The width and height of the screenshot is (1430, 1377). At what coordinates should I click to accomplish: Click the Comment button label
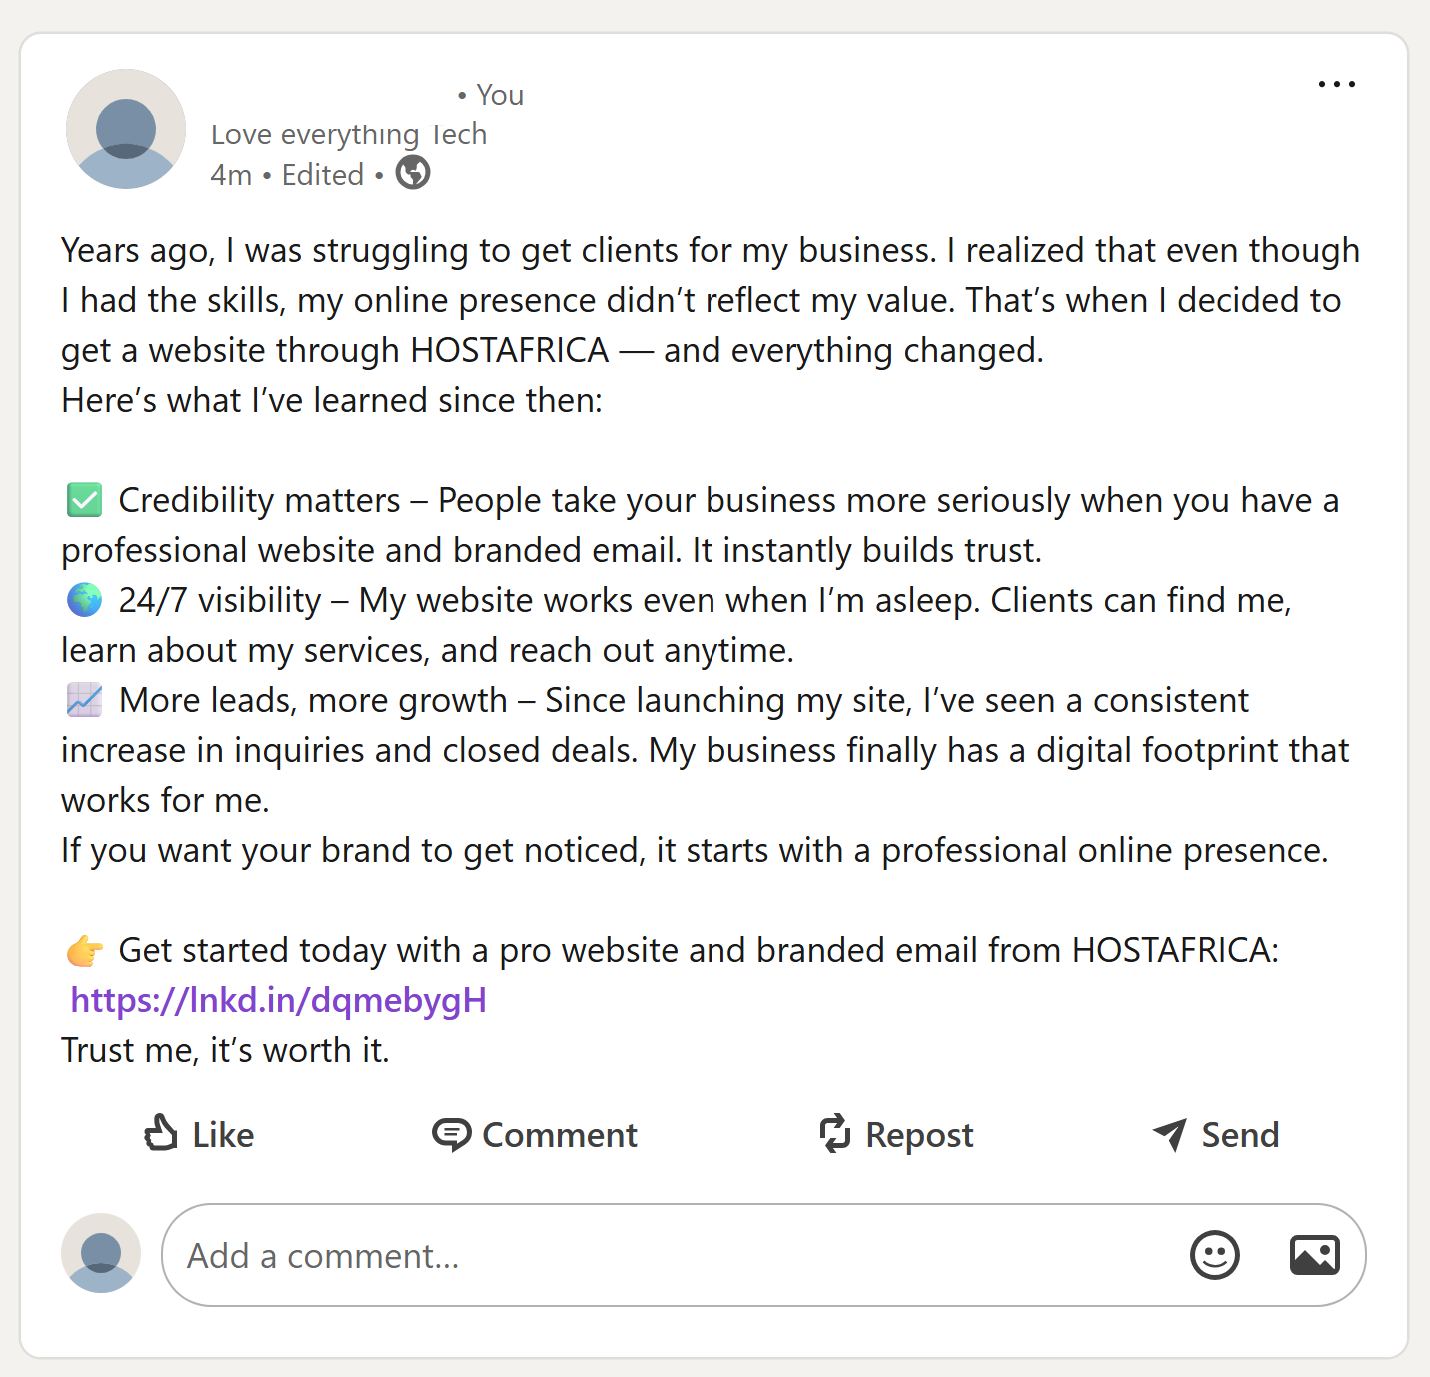tap(560, 1135)
